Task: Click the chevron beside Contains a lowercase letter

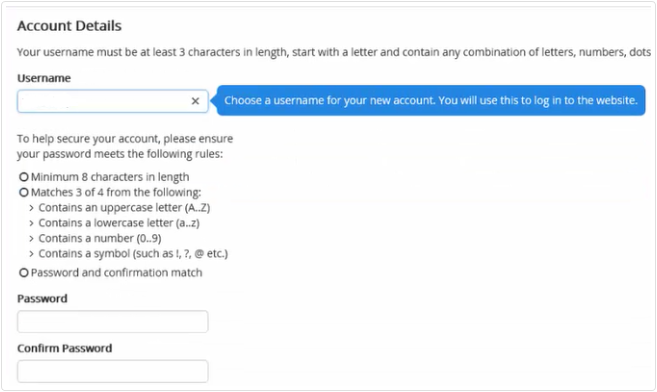Action: 31,223
